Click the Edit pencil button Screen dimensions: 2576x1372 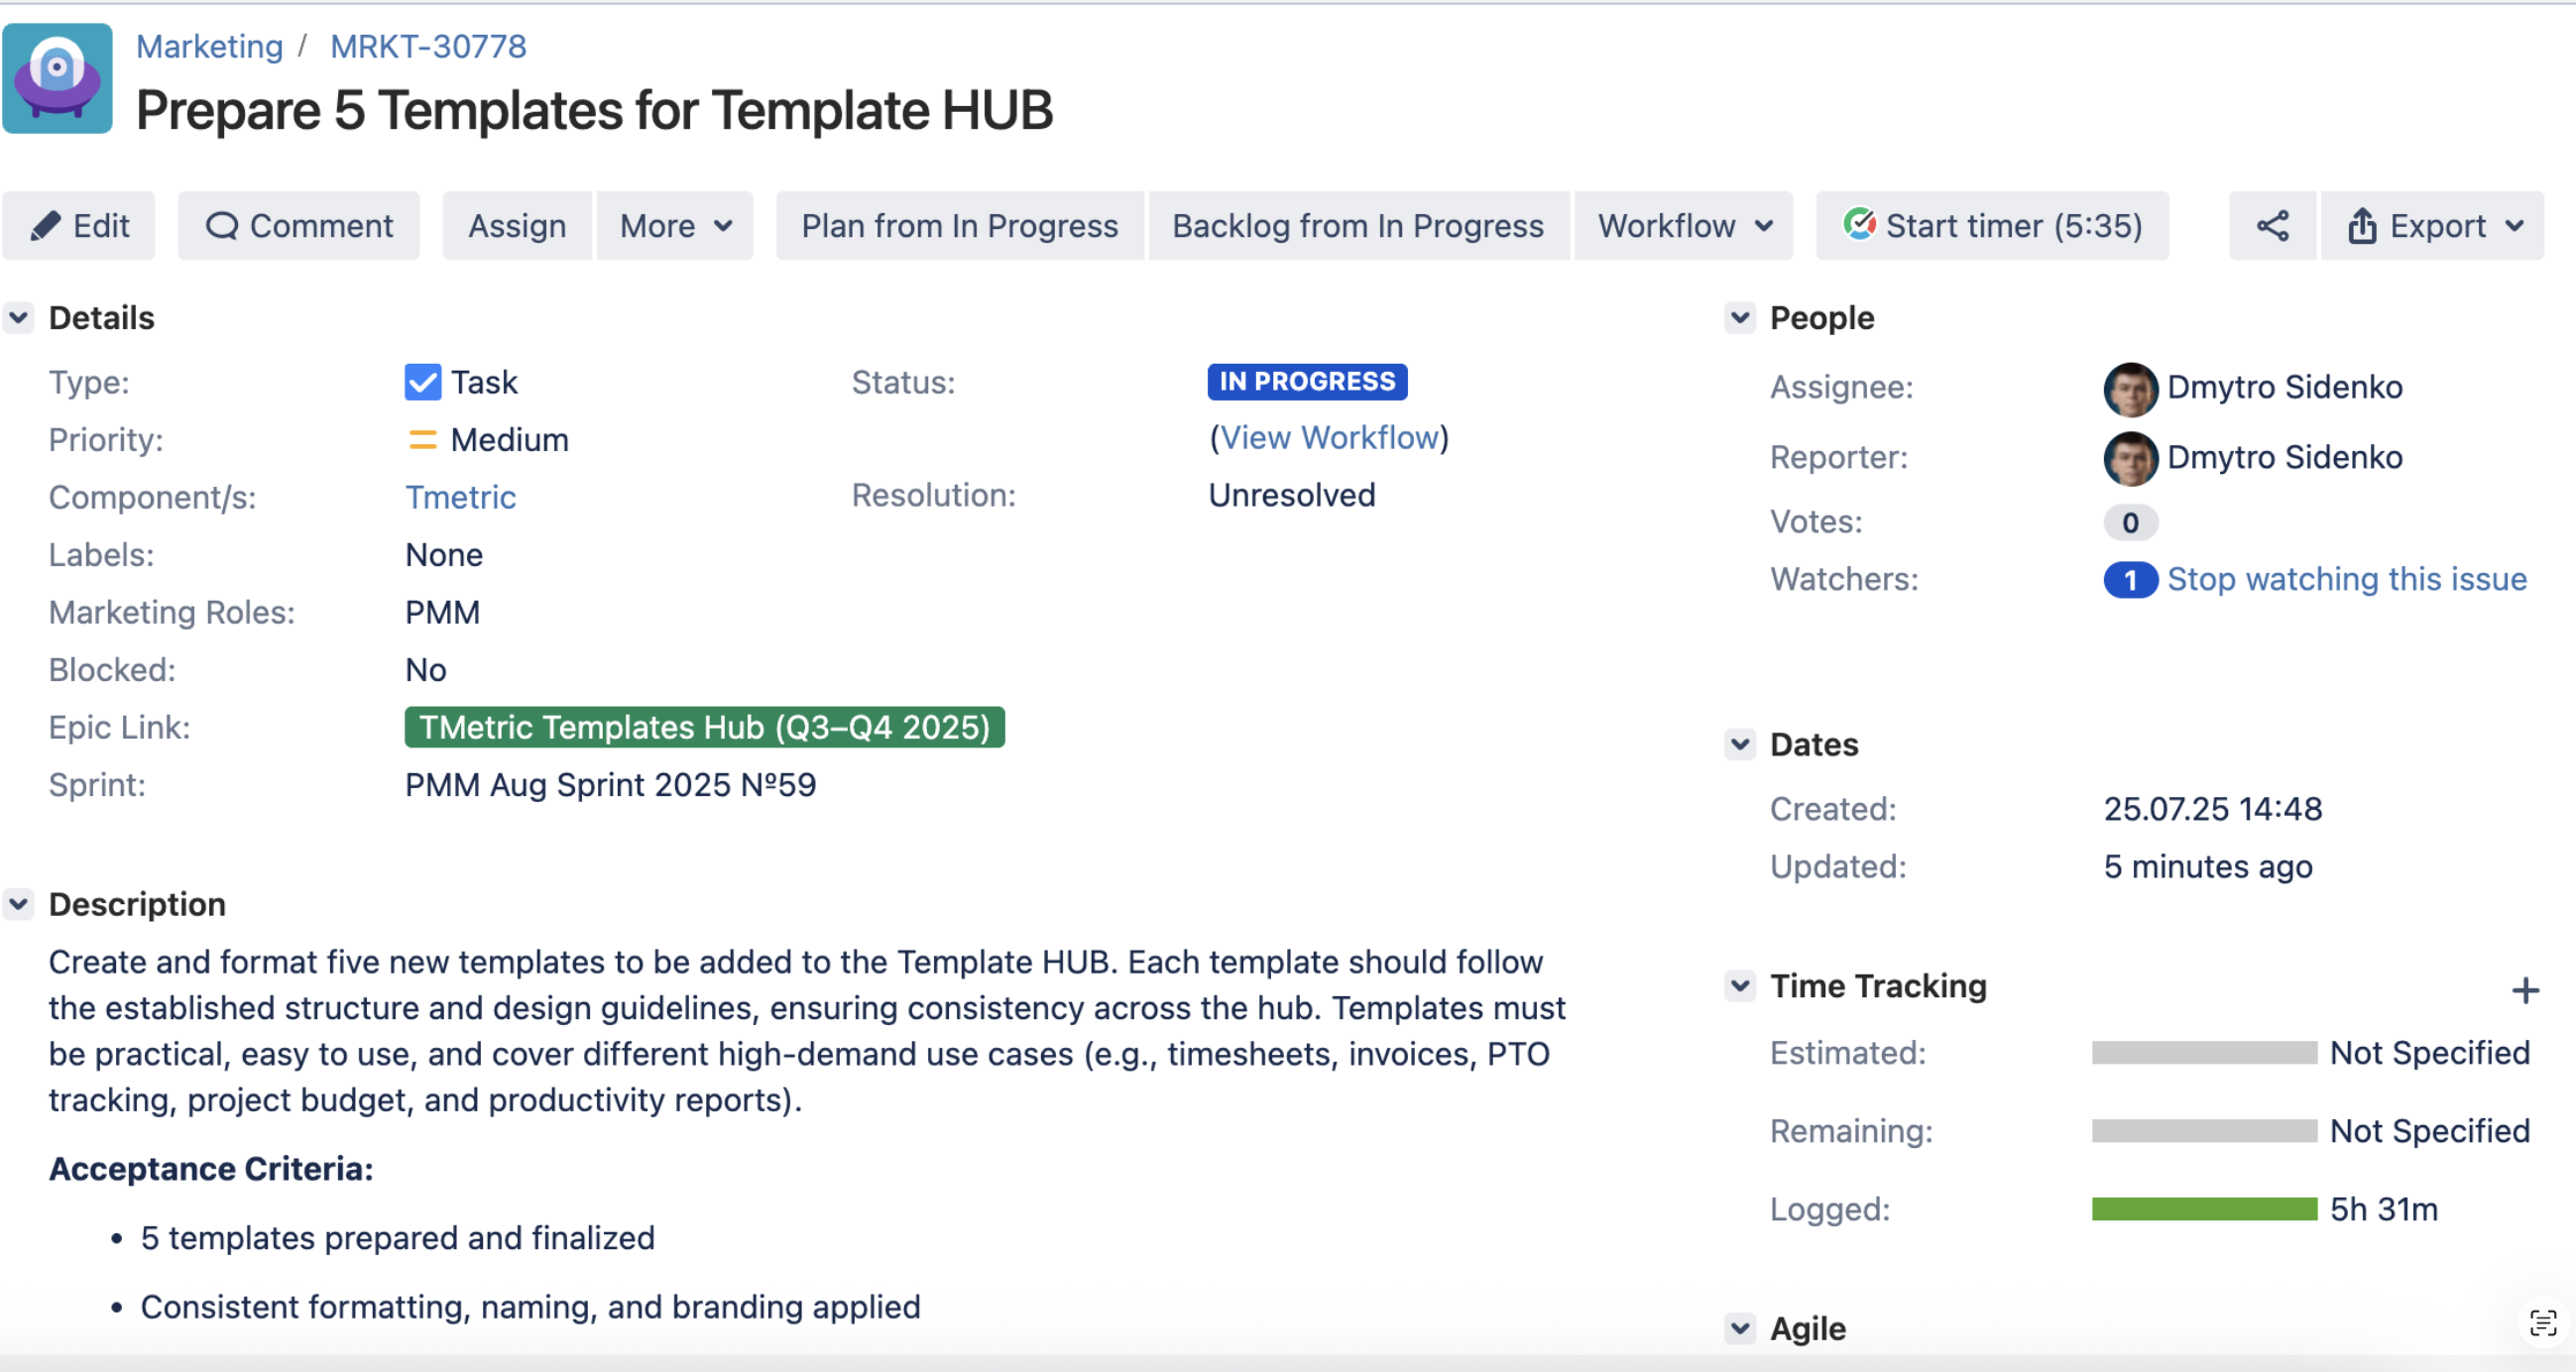coord(79,226)
